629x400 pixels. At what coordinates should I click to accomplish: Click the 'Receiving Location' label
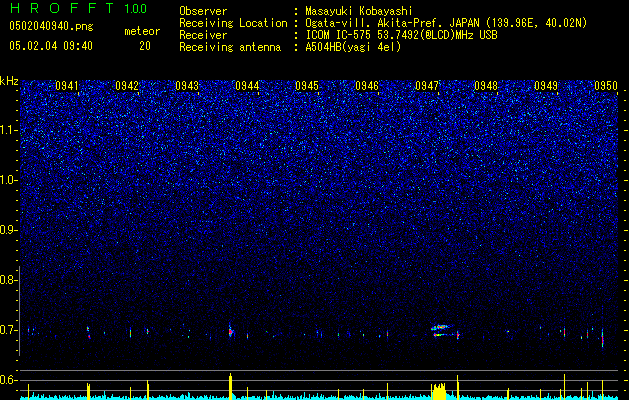pyautogui.click(x=233, y=23)
